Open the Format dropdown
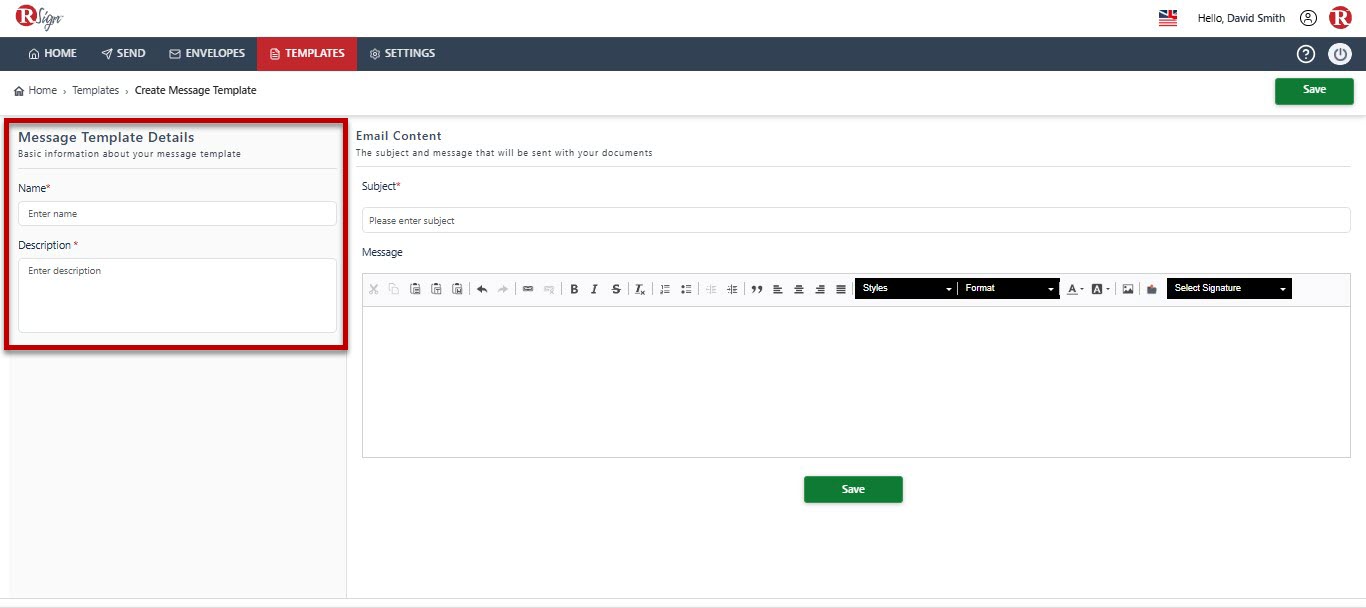The width and height of the screenshot is (1366, 608). pos(1009,288)
